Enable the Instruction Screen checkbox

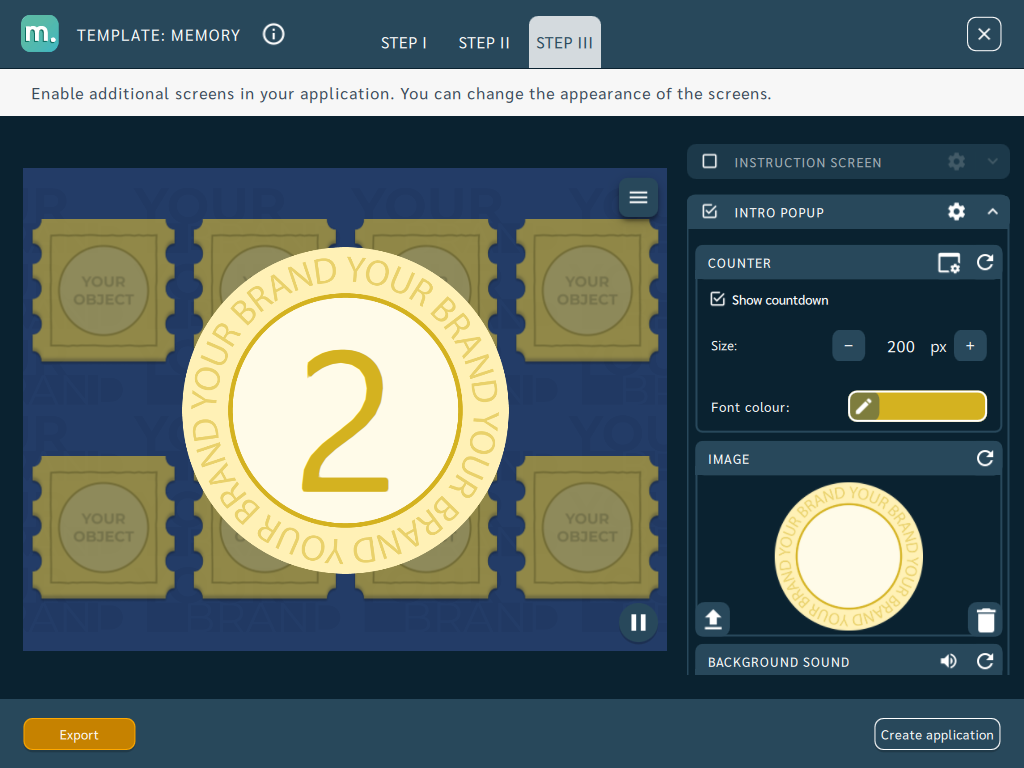(x=710, y=161)
